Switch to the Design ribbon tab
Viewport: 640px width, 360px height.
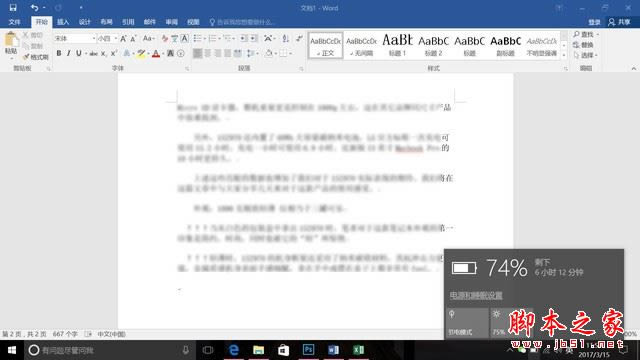pos(84,22)
